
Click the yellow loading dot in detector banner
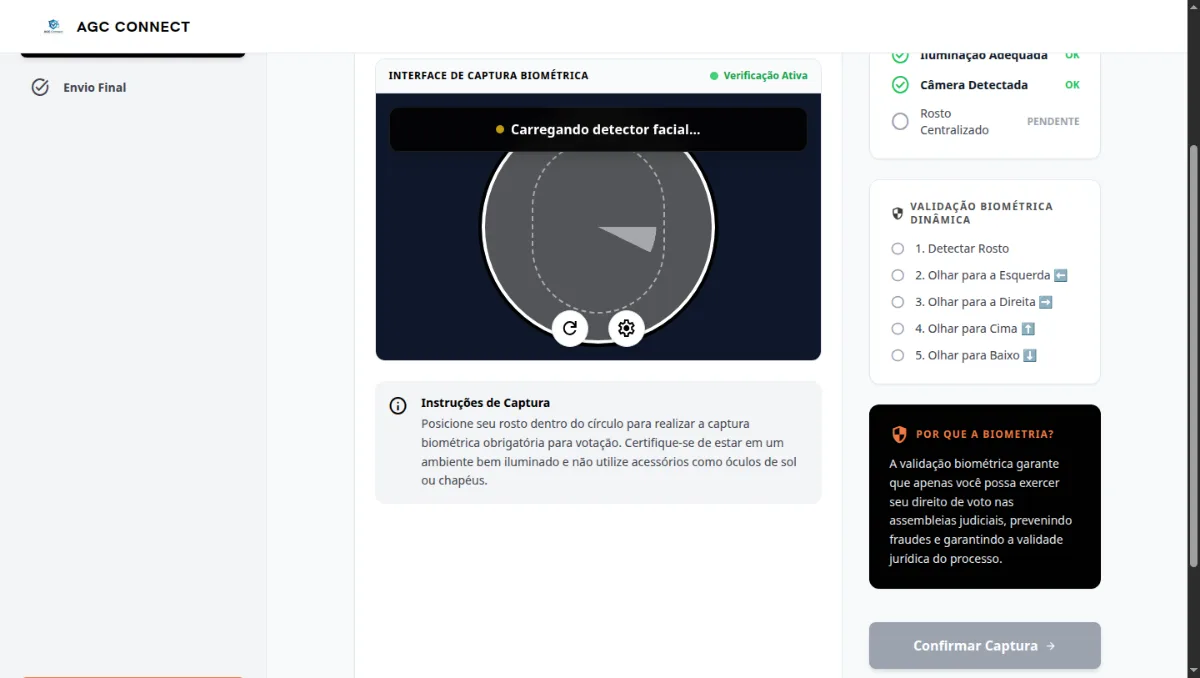(x=500, y=129)
